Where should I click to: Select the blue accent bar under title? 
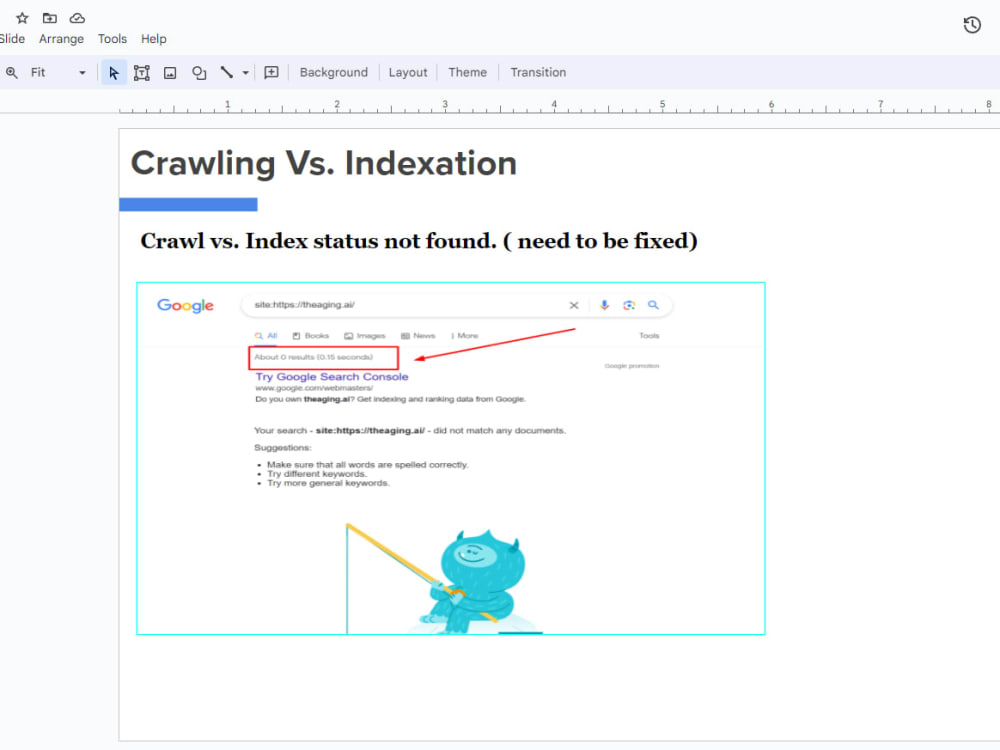pyautogui.click(x=188, y=204)
